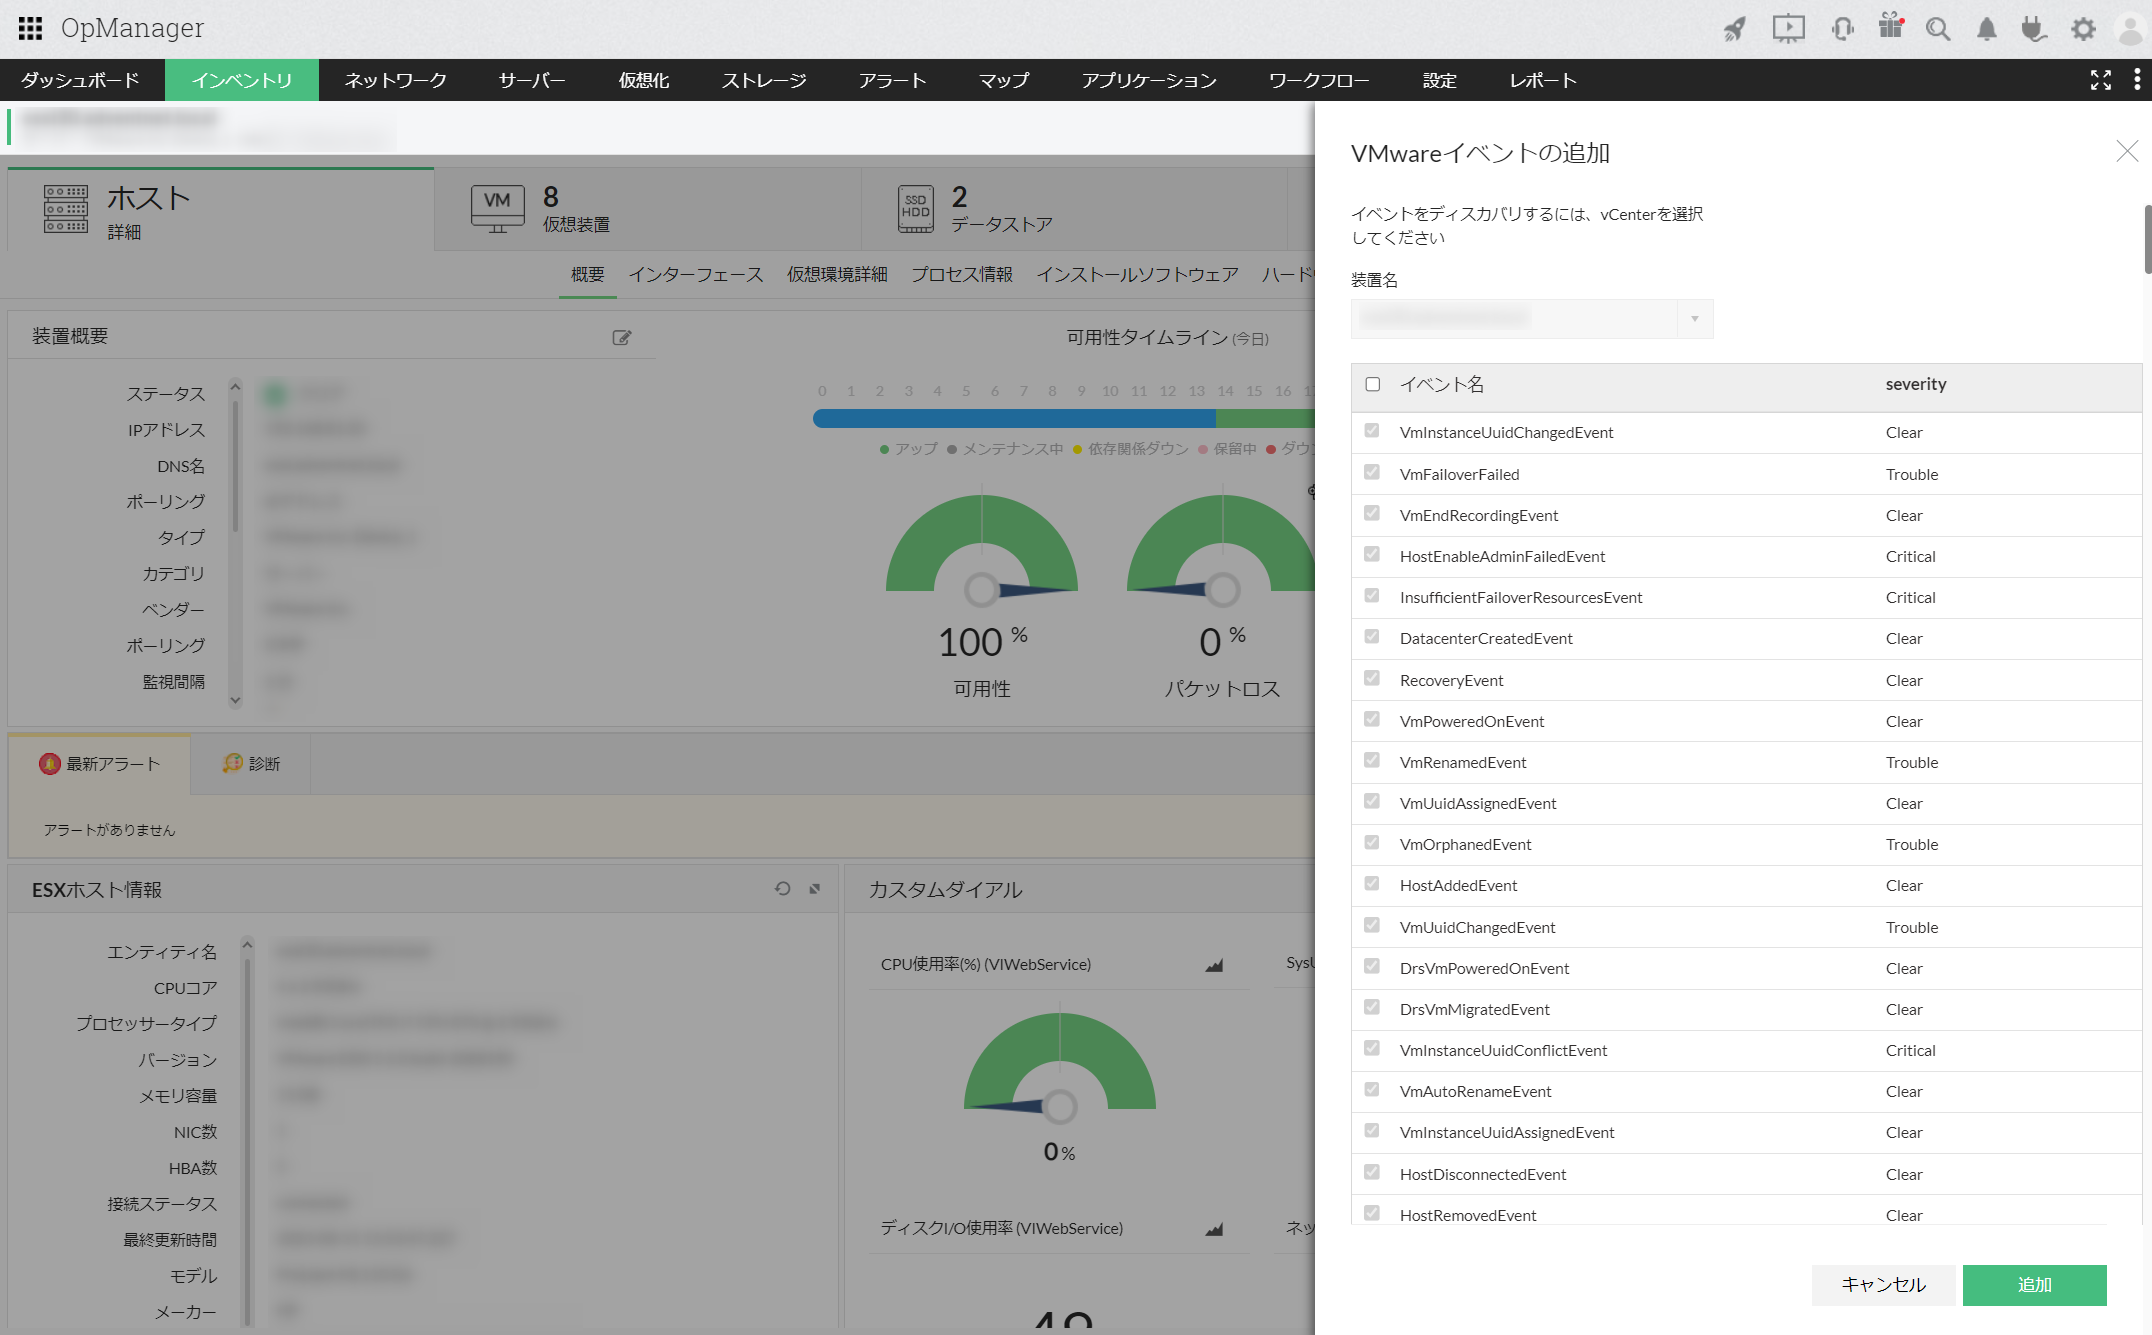
Task: Open the gift box what's-new icon
Action: click(x=1890, y=27)
